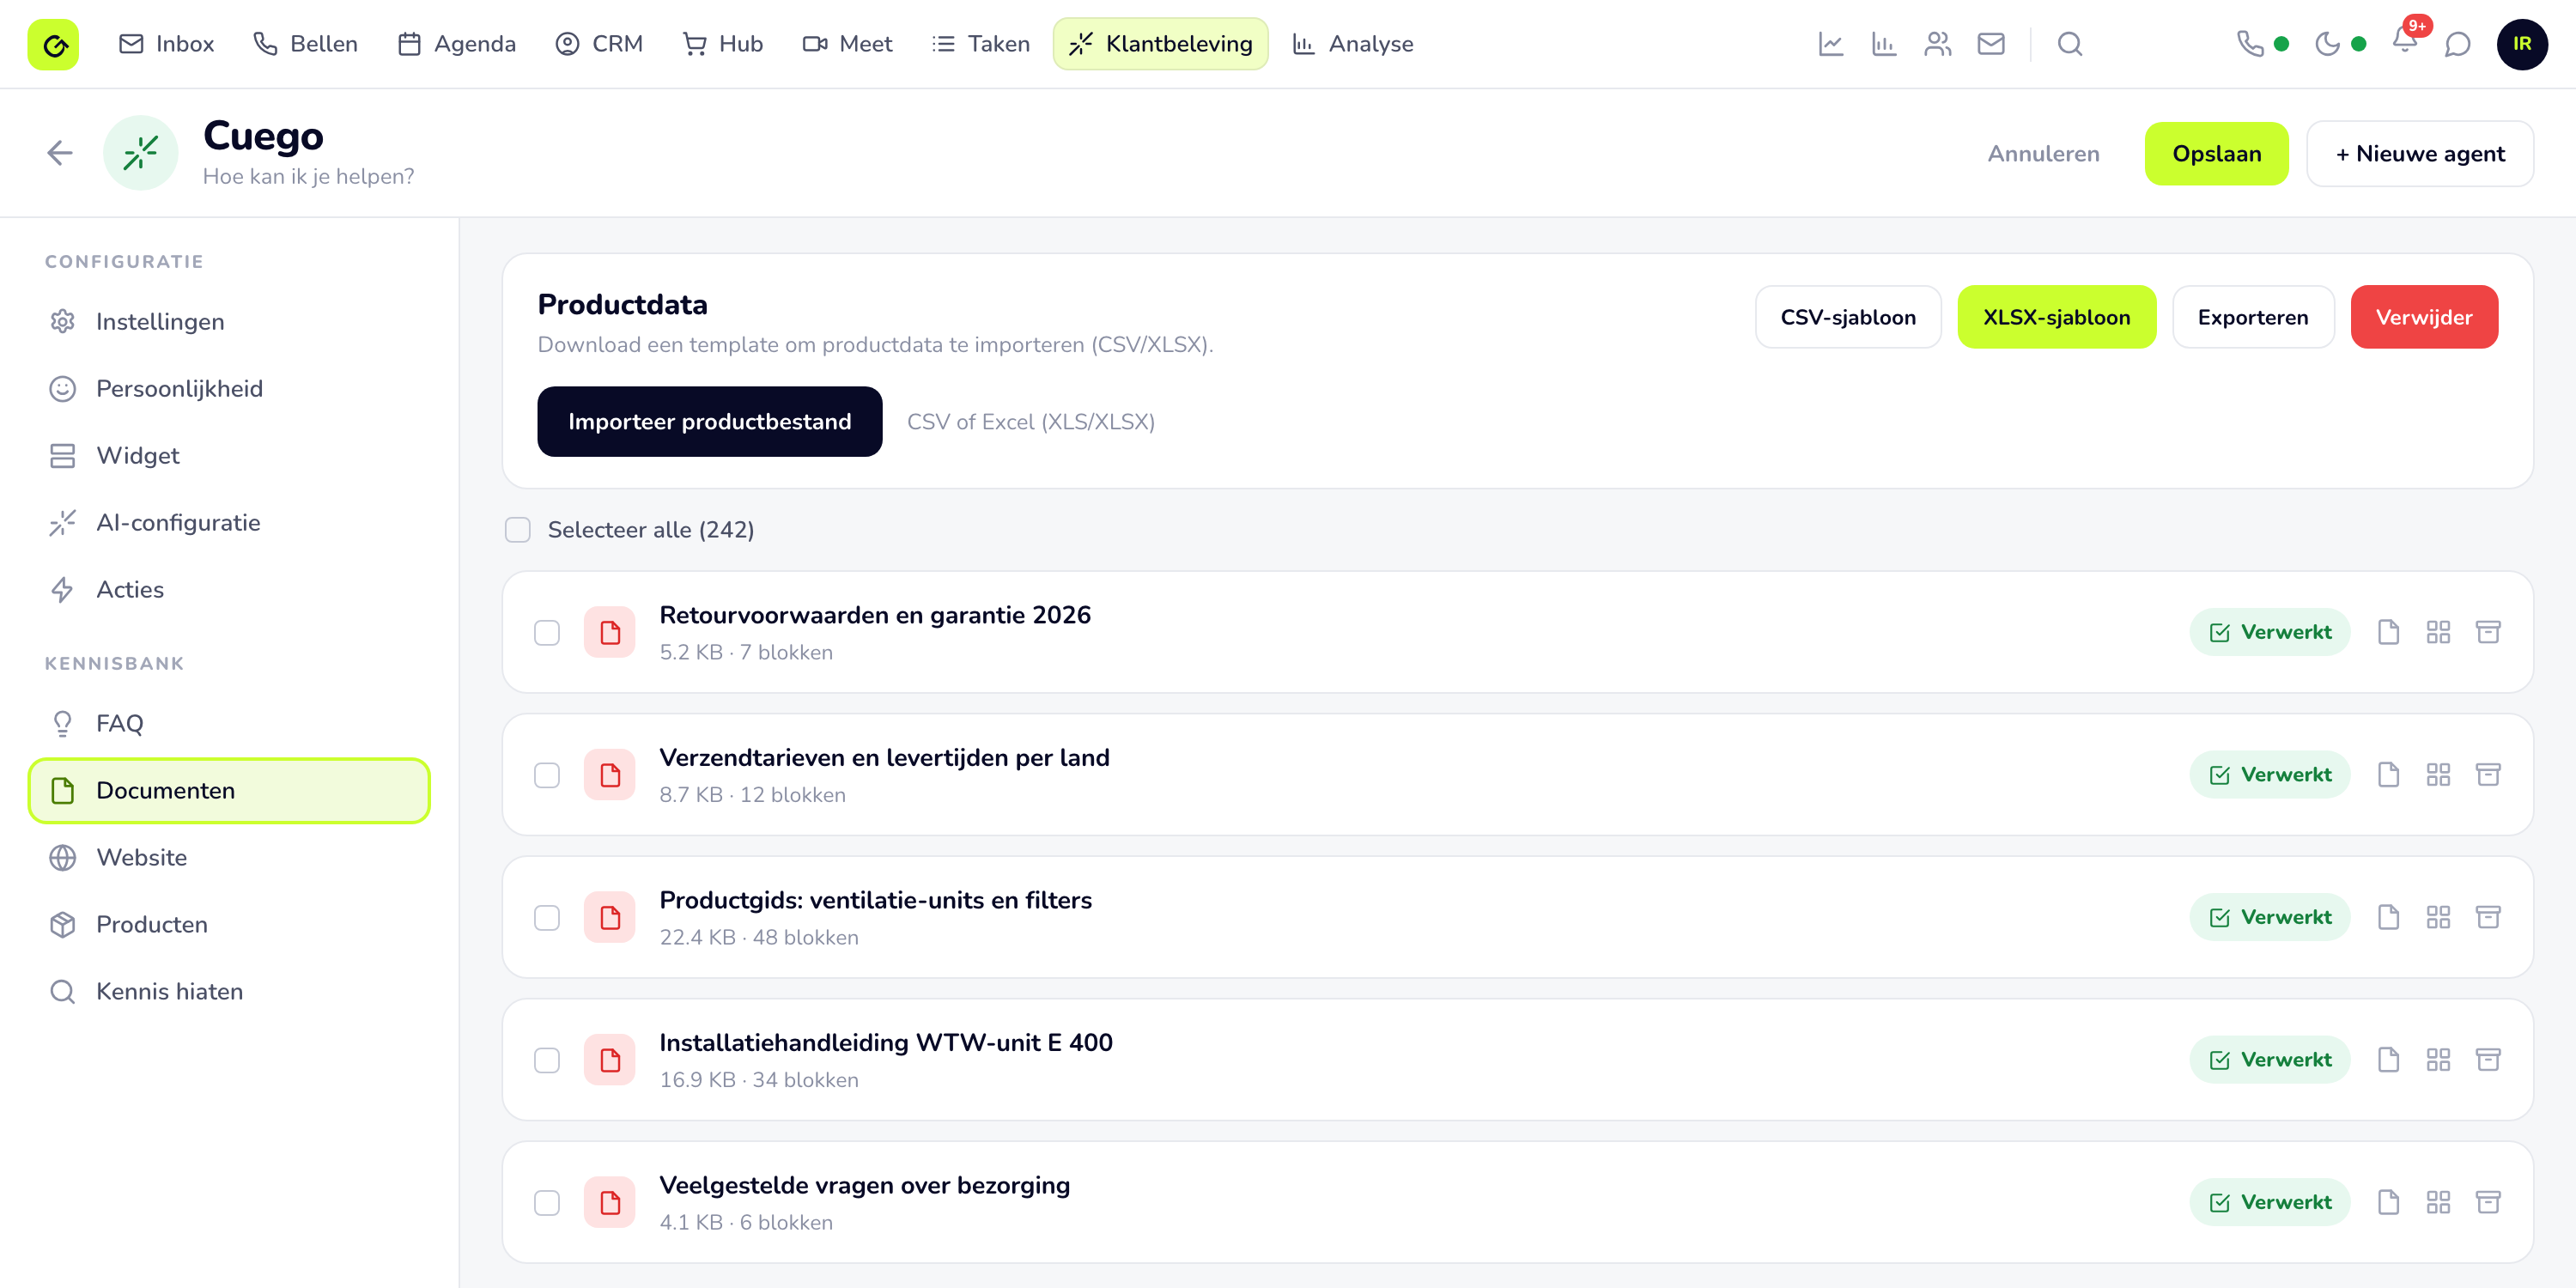Viewport: 2576px width, 1288px height.
Task: Open the Agenda tab
Action: [x=457, y=44]
